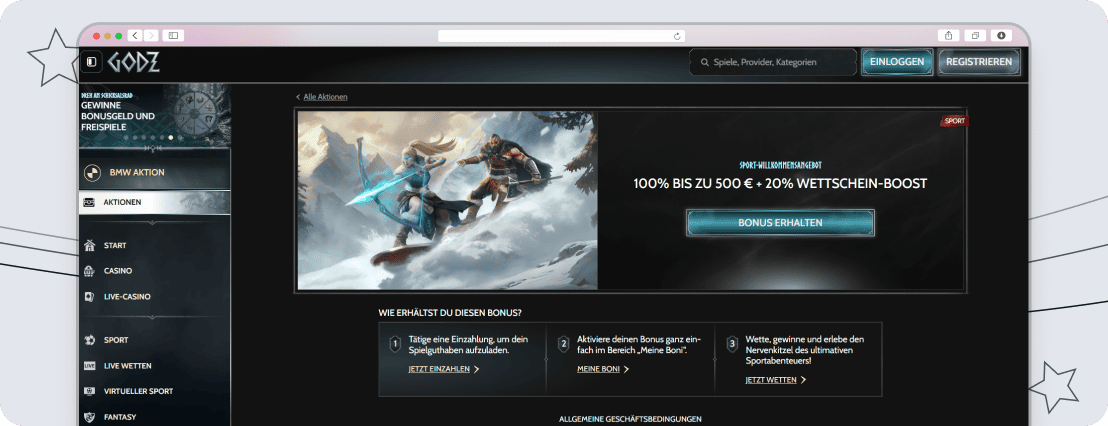This screenshot has height=426, width=1108.
Task: Click the arrow next to Jetzt Wetten
Action: click(x=803, y=380)
